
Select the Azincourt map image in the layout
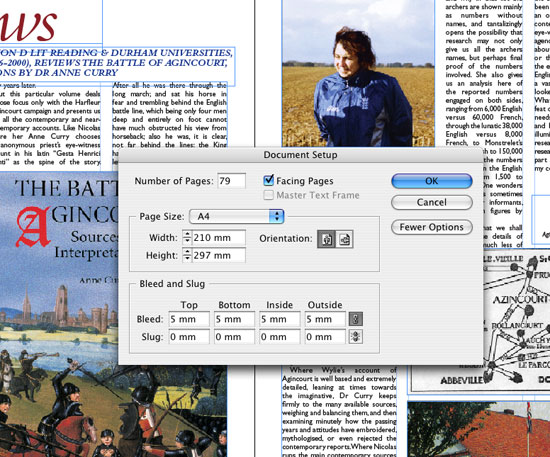click(x=516, y=320)
